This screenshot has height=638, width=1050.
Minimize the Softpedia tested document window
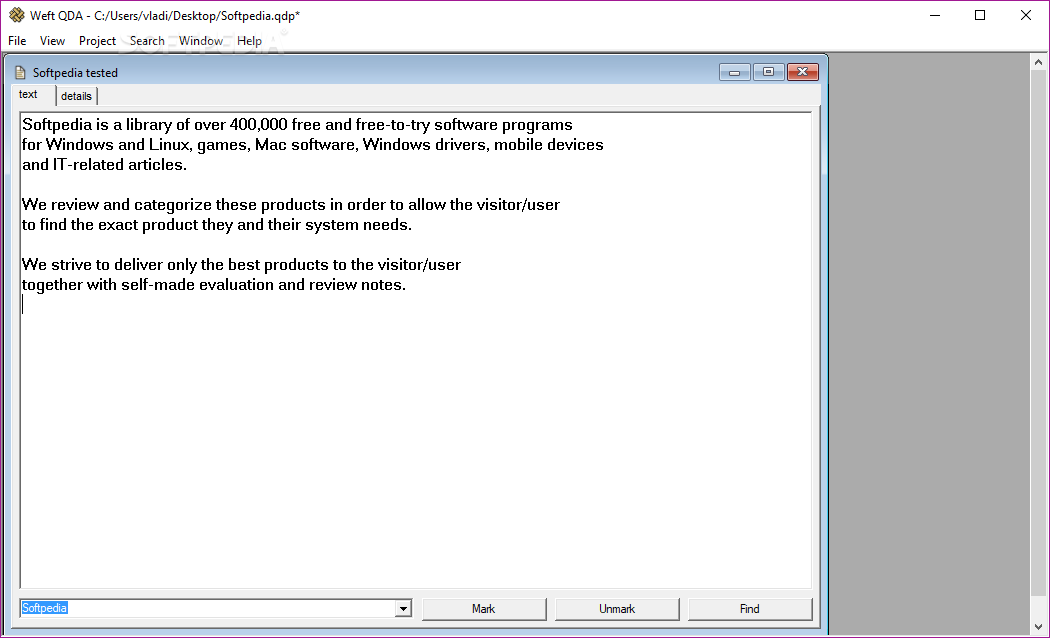tap(735, 72)
